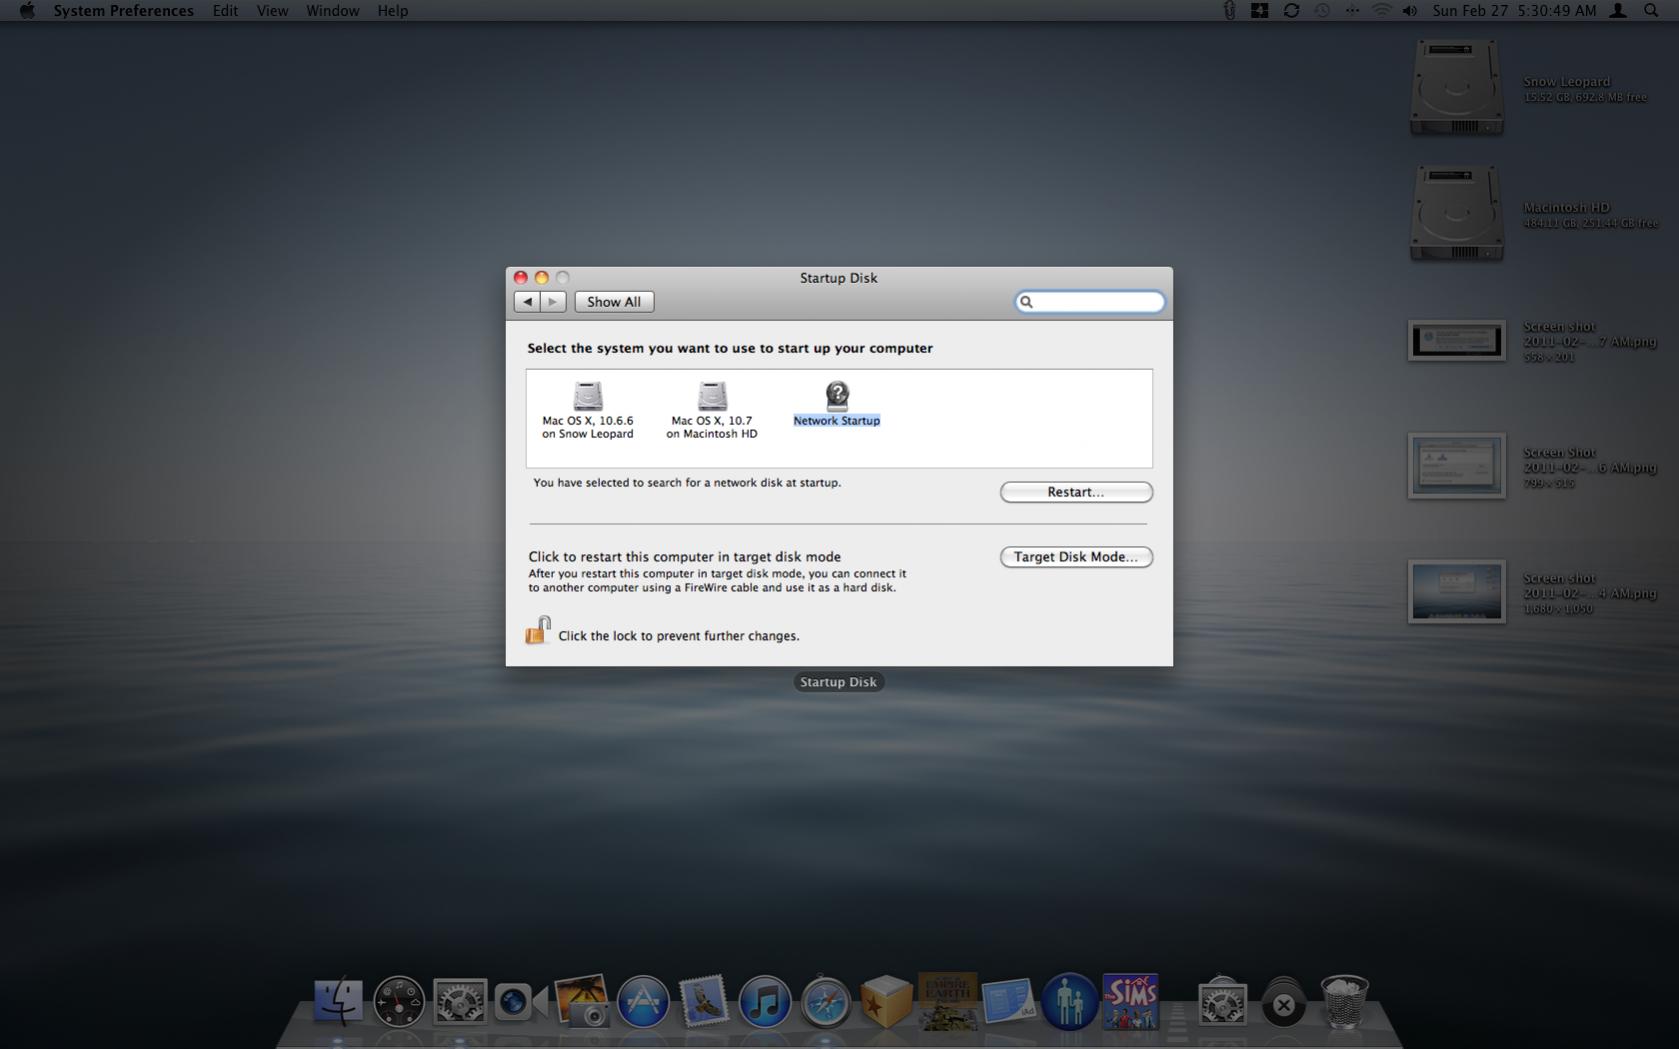The width and height of the screenshot is (1679, 1049).
Task: Click the sync arrows menu bar icon
Action: 1291,10
